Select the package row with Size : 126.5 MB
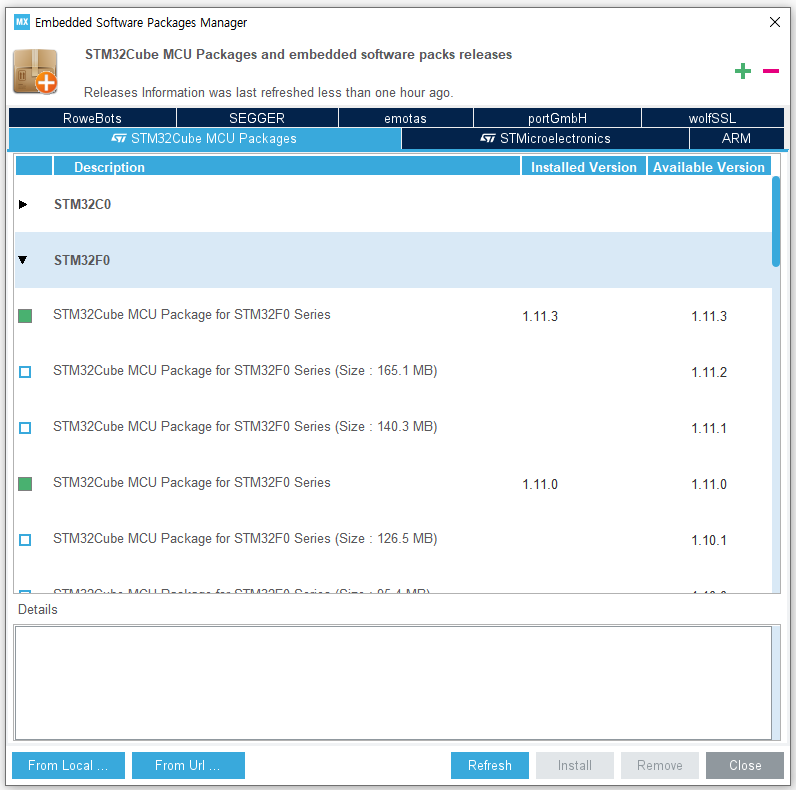Viewport: 796px width, 790px height. pyautogui.click(x=393, y=540)
